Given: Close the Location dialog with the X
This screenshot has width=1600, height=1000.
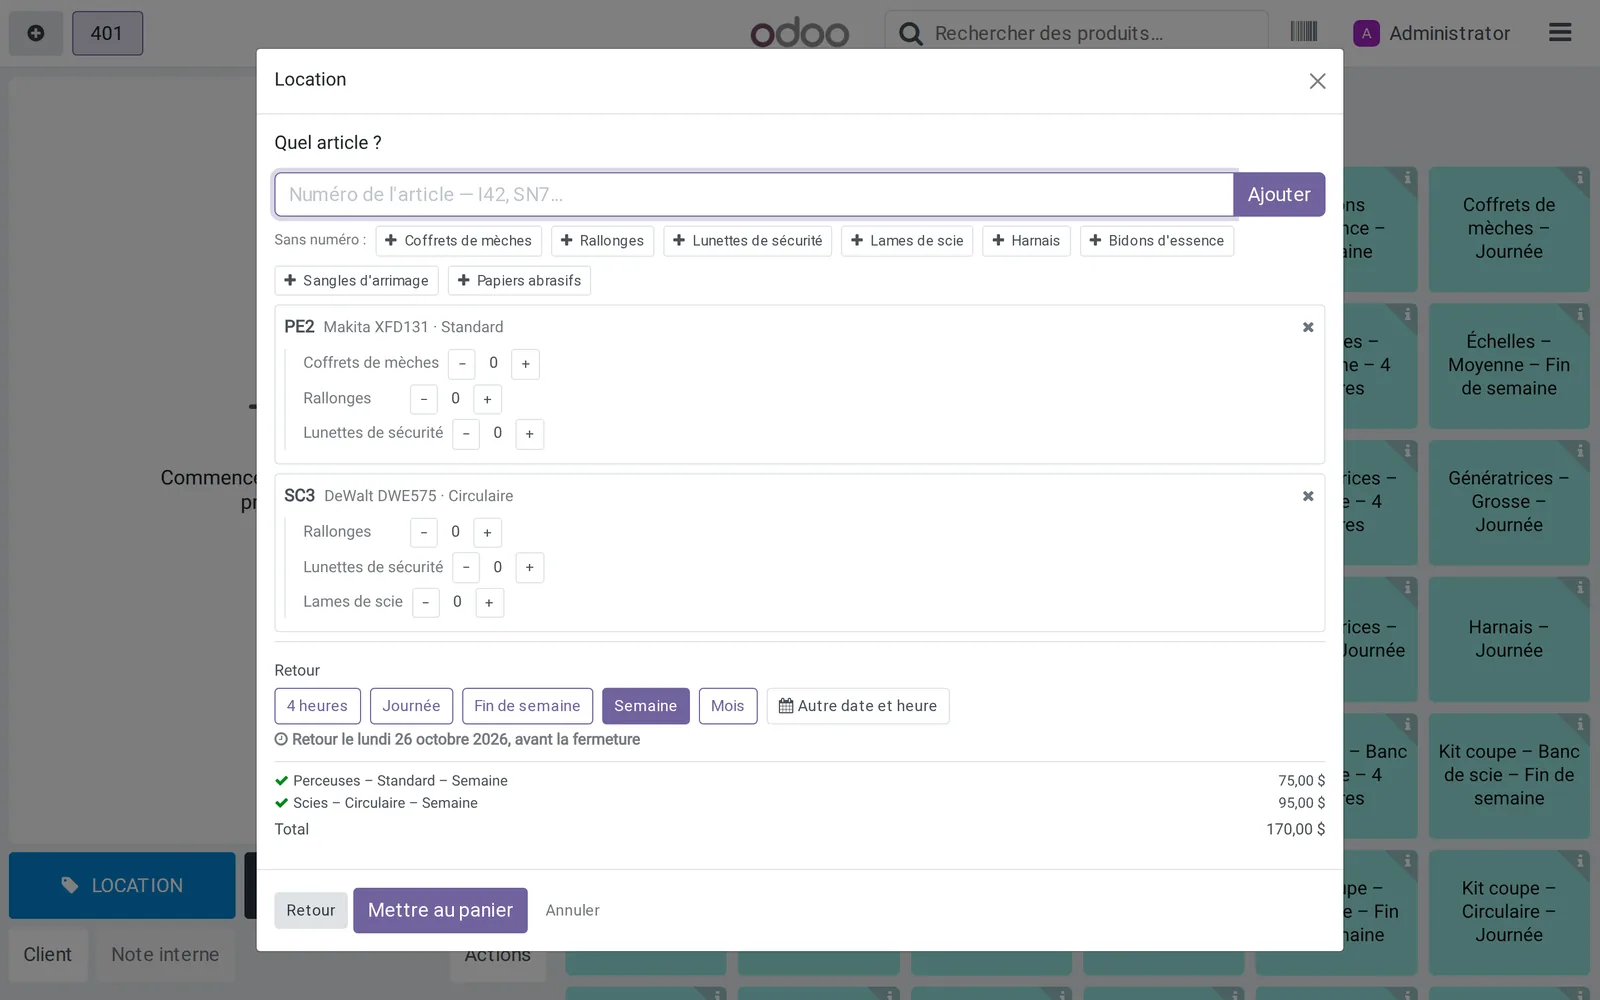Looking at the screenshot, I should tap(1317, 81).
